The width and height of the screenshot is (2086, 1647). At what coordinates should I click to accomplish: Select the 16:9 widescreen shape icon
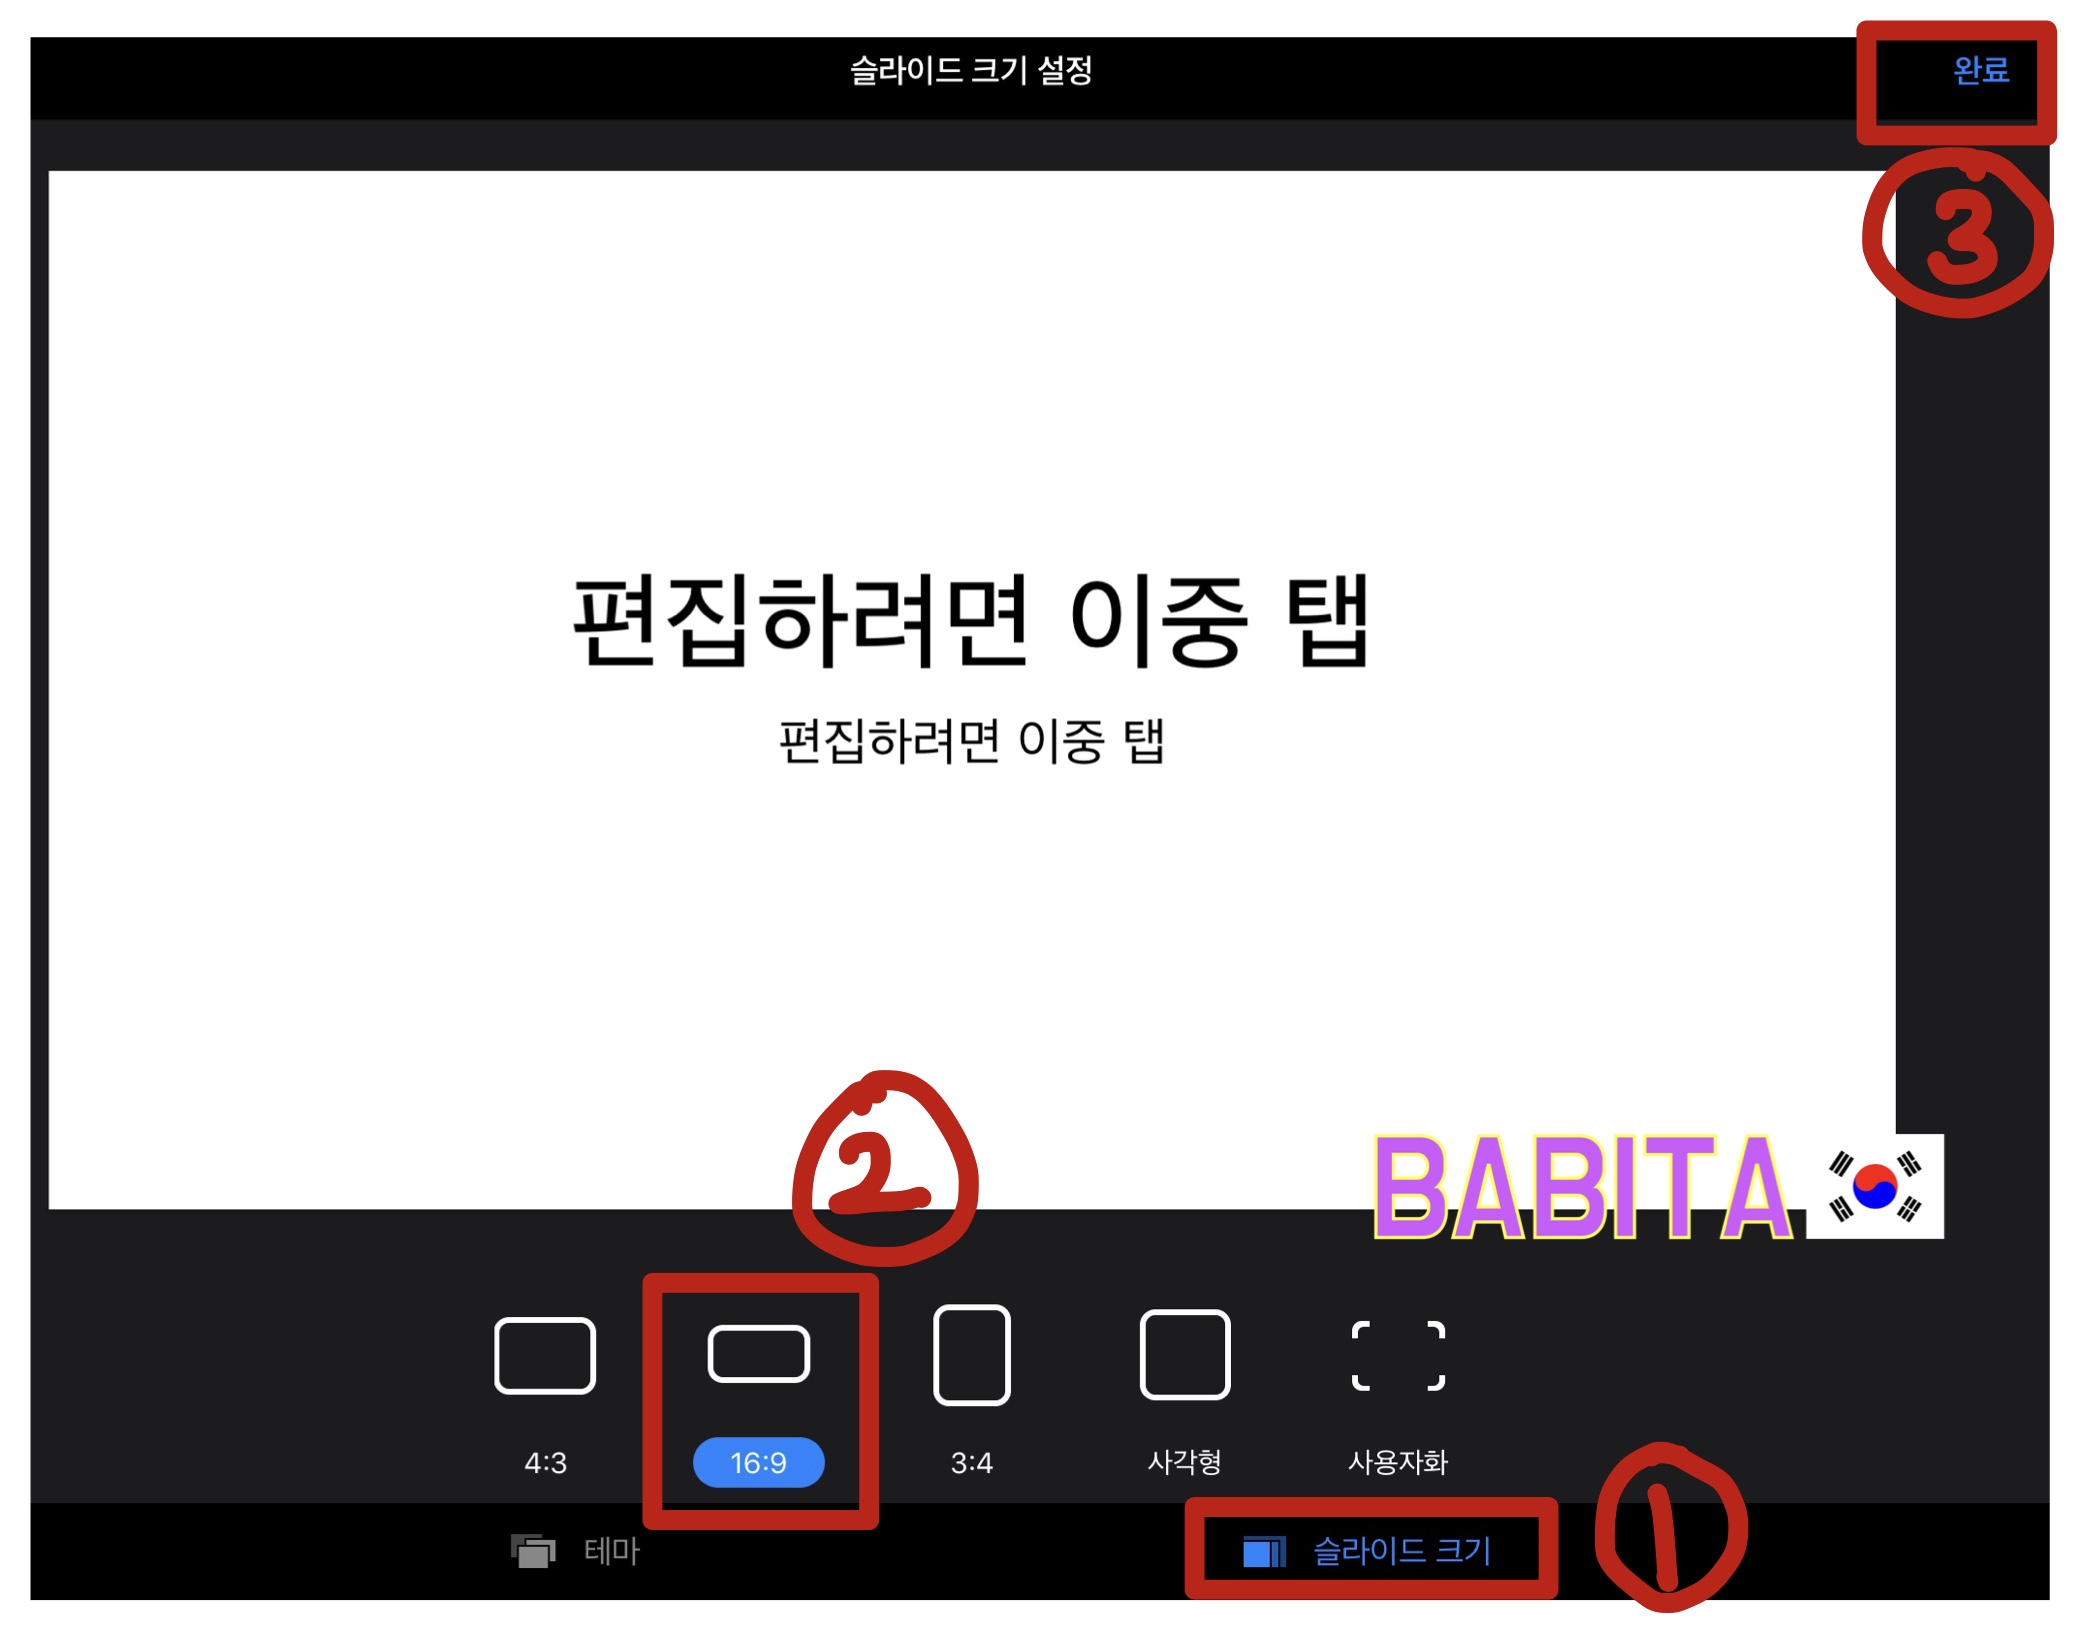758,1354
